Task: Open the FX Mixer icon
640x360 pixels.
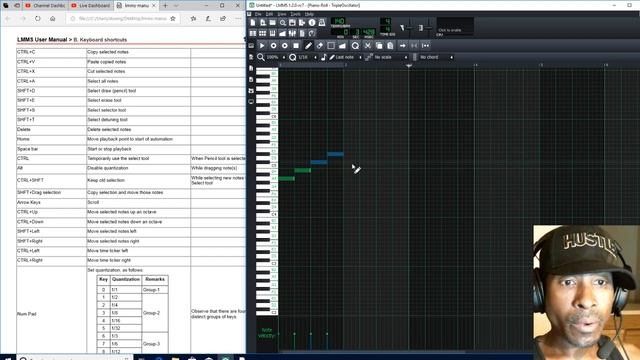Action: pos(292,33)
